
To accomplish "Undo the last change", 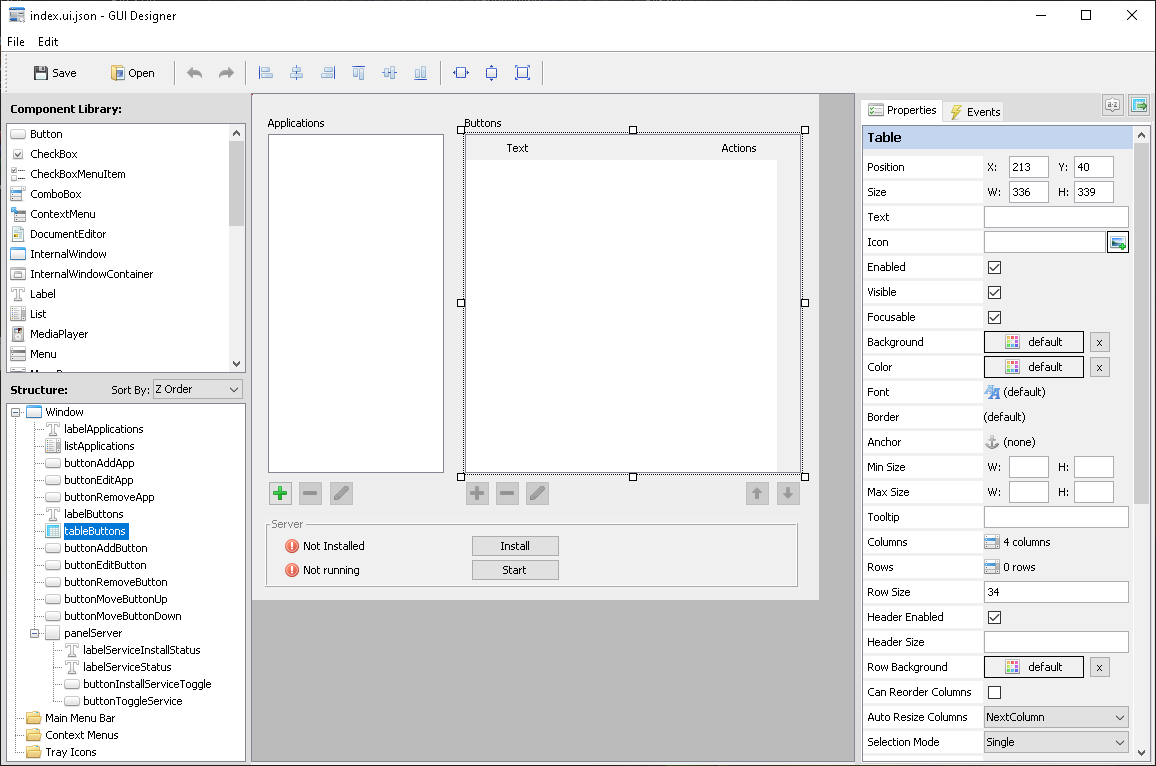I will click(194, 72).
